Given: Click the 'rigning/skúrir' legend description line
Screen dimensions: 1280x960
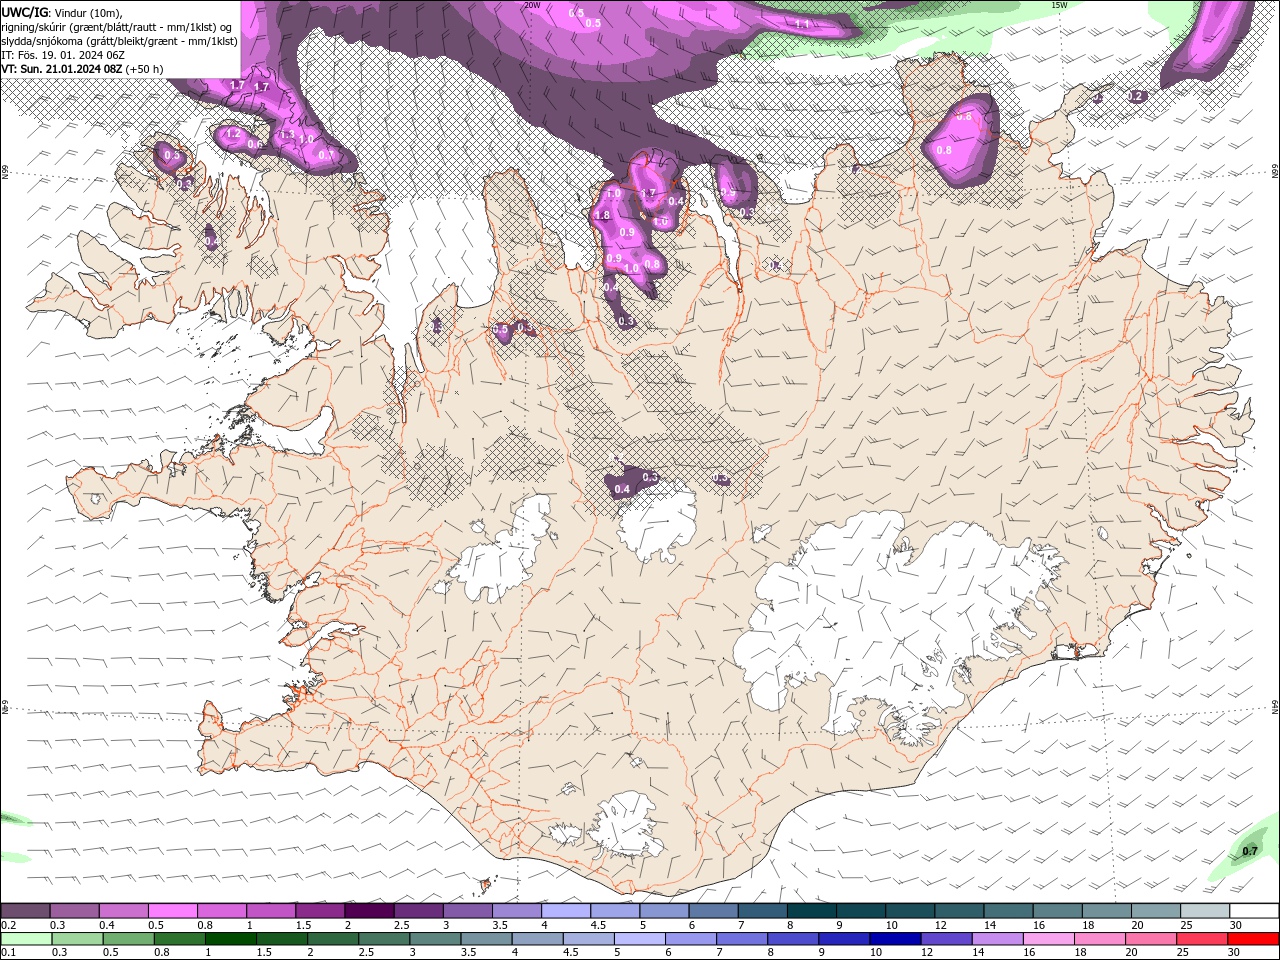Looking at the screenshot, I should tap(117, 27).
